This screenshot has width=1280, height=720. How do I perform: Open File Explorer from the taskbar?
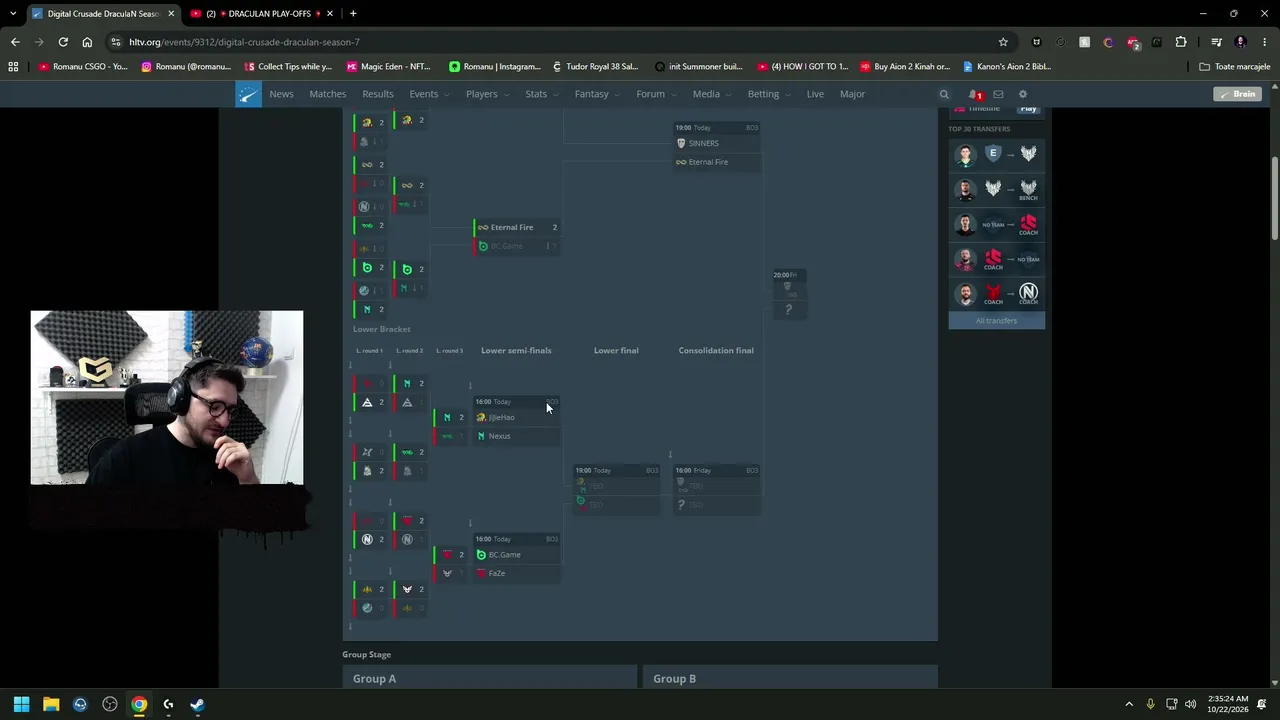(x=51, y=704)
